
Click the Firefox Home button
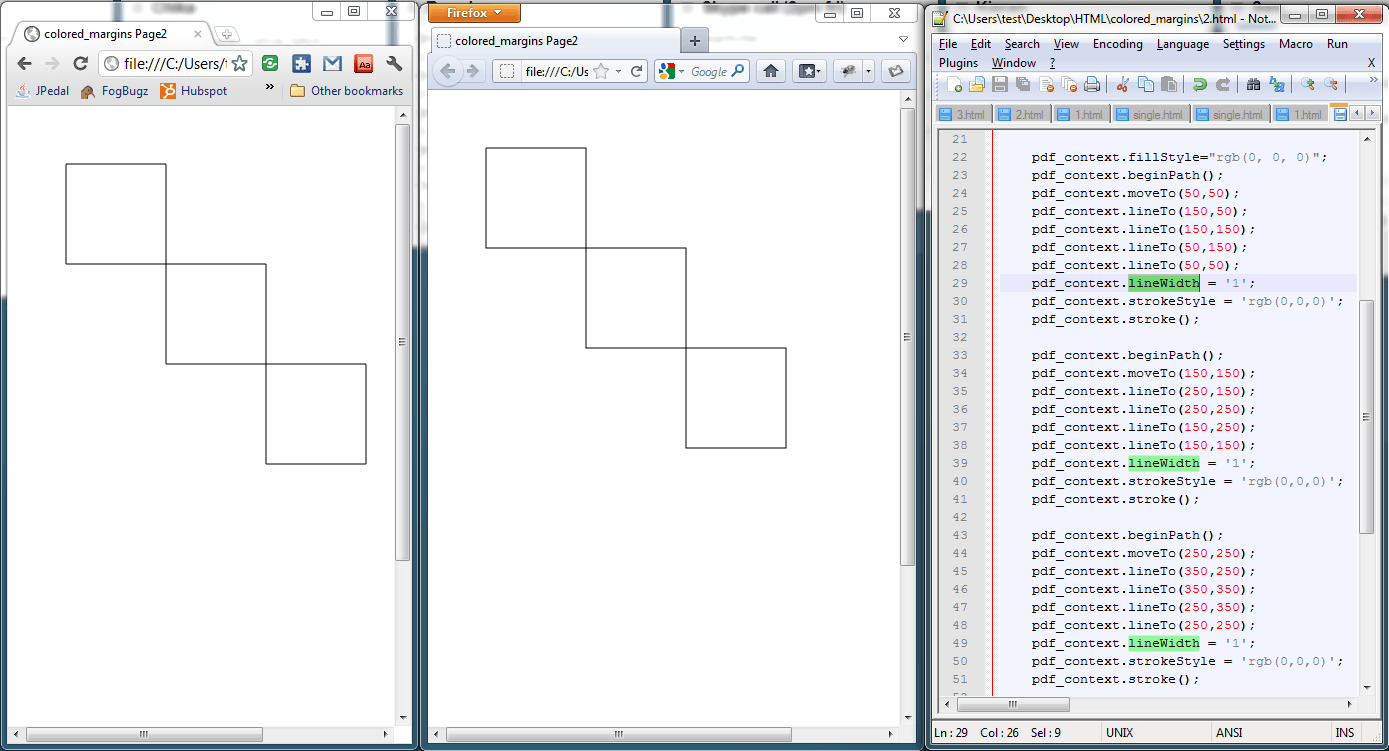(x=770, y=71)
